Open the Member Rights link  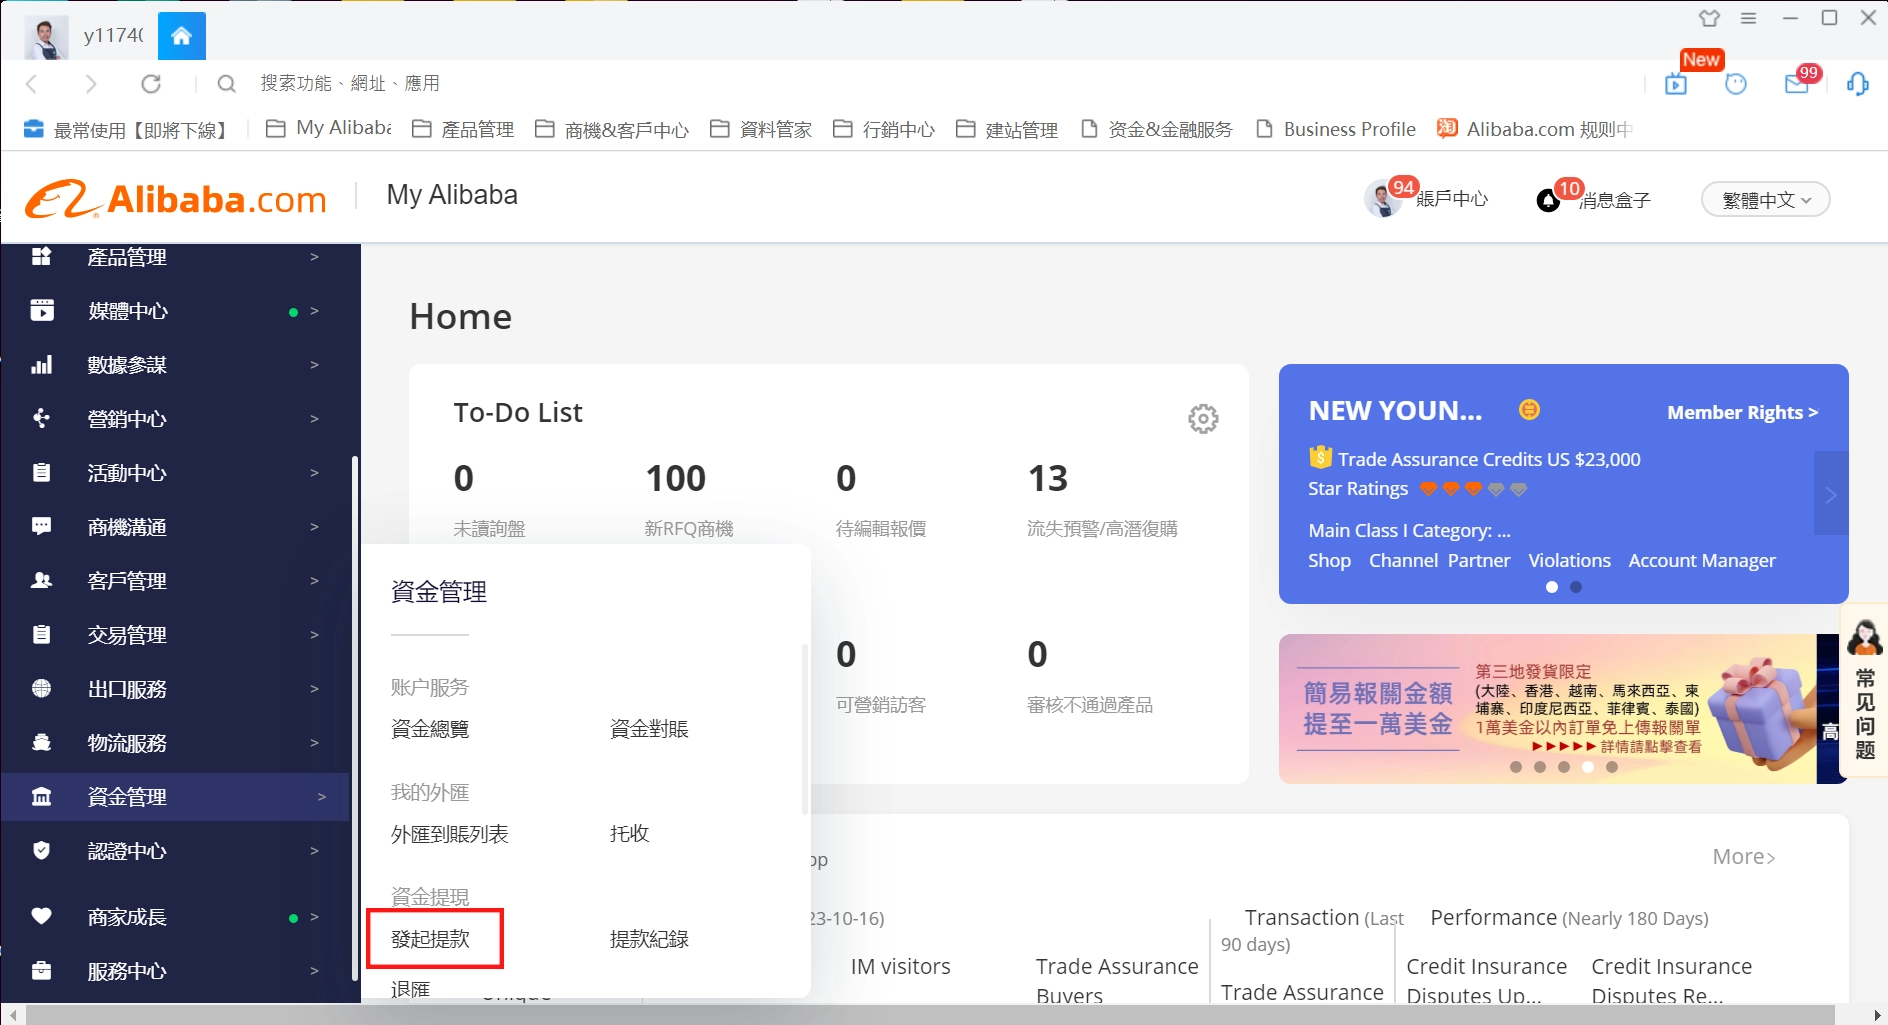click(x=1743, y=412)
